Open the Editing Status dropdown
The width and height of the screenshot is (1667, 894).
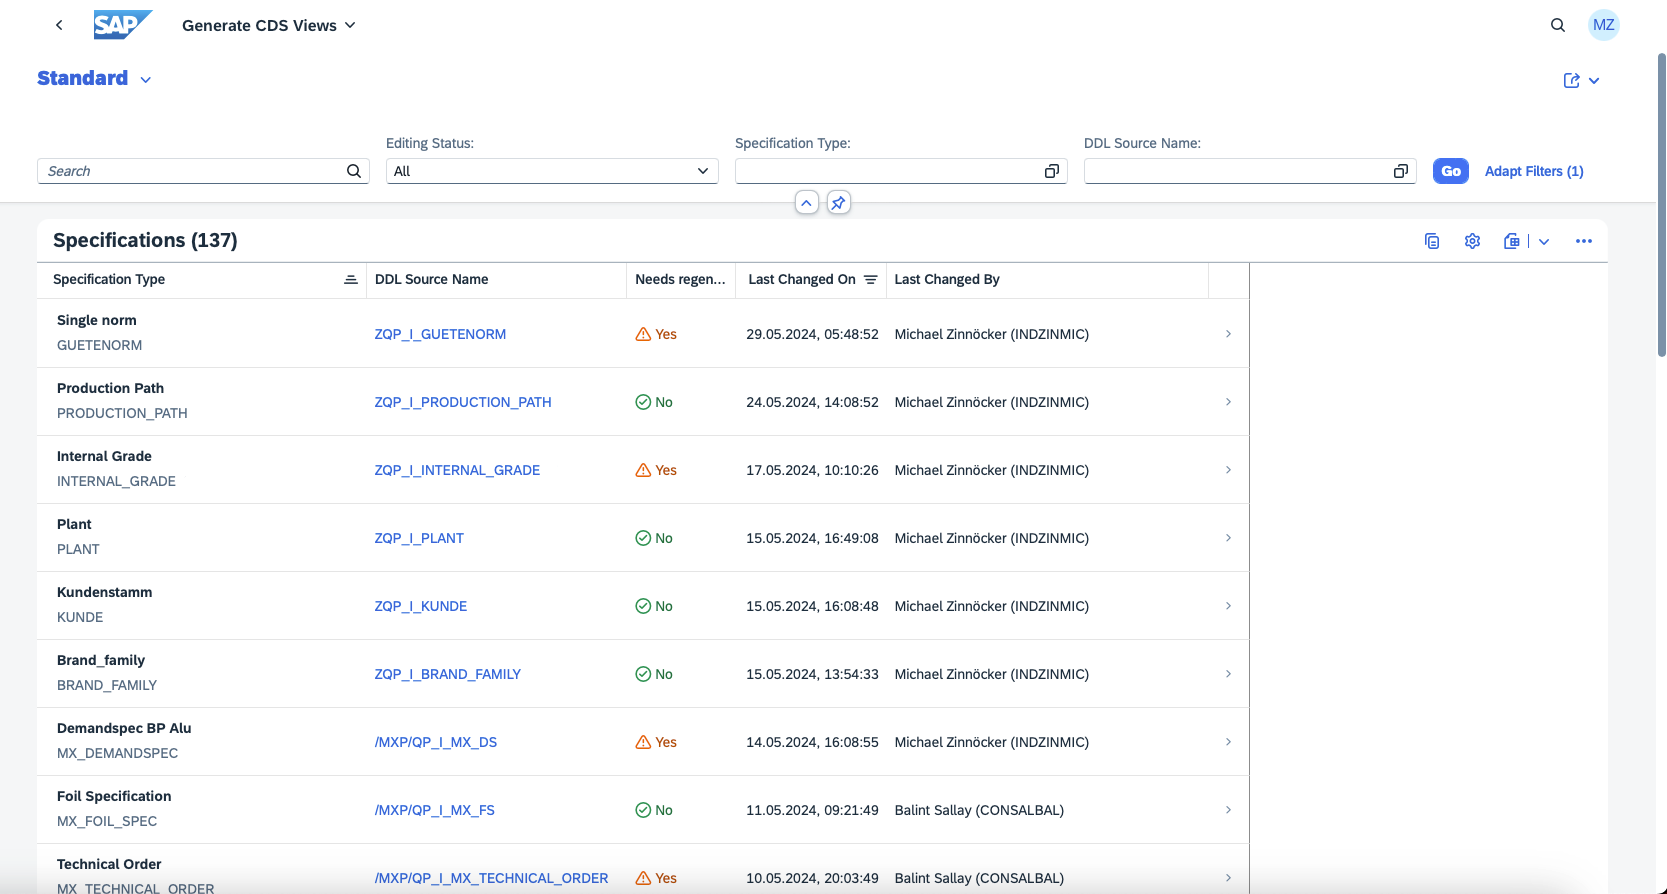[552, 171]
